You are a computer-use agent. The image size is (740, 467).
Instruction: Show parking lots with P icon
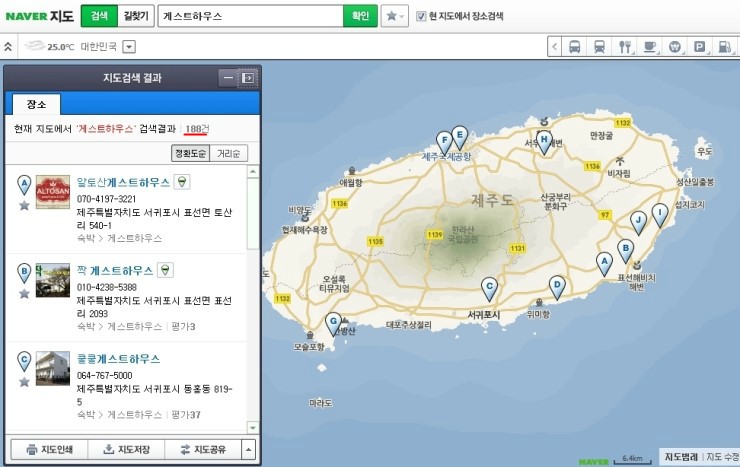[700, 47]
